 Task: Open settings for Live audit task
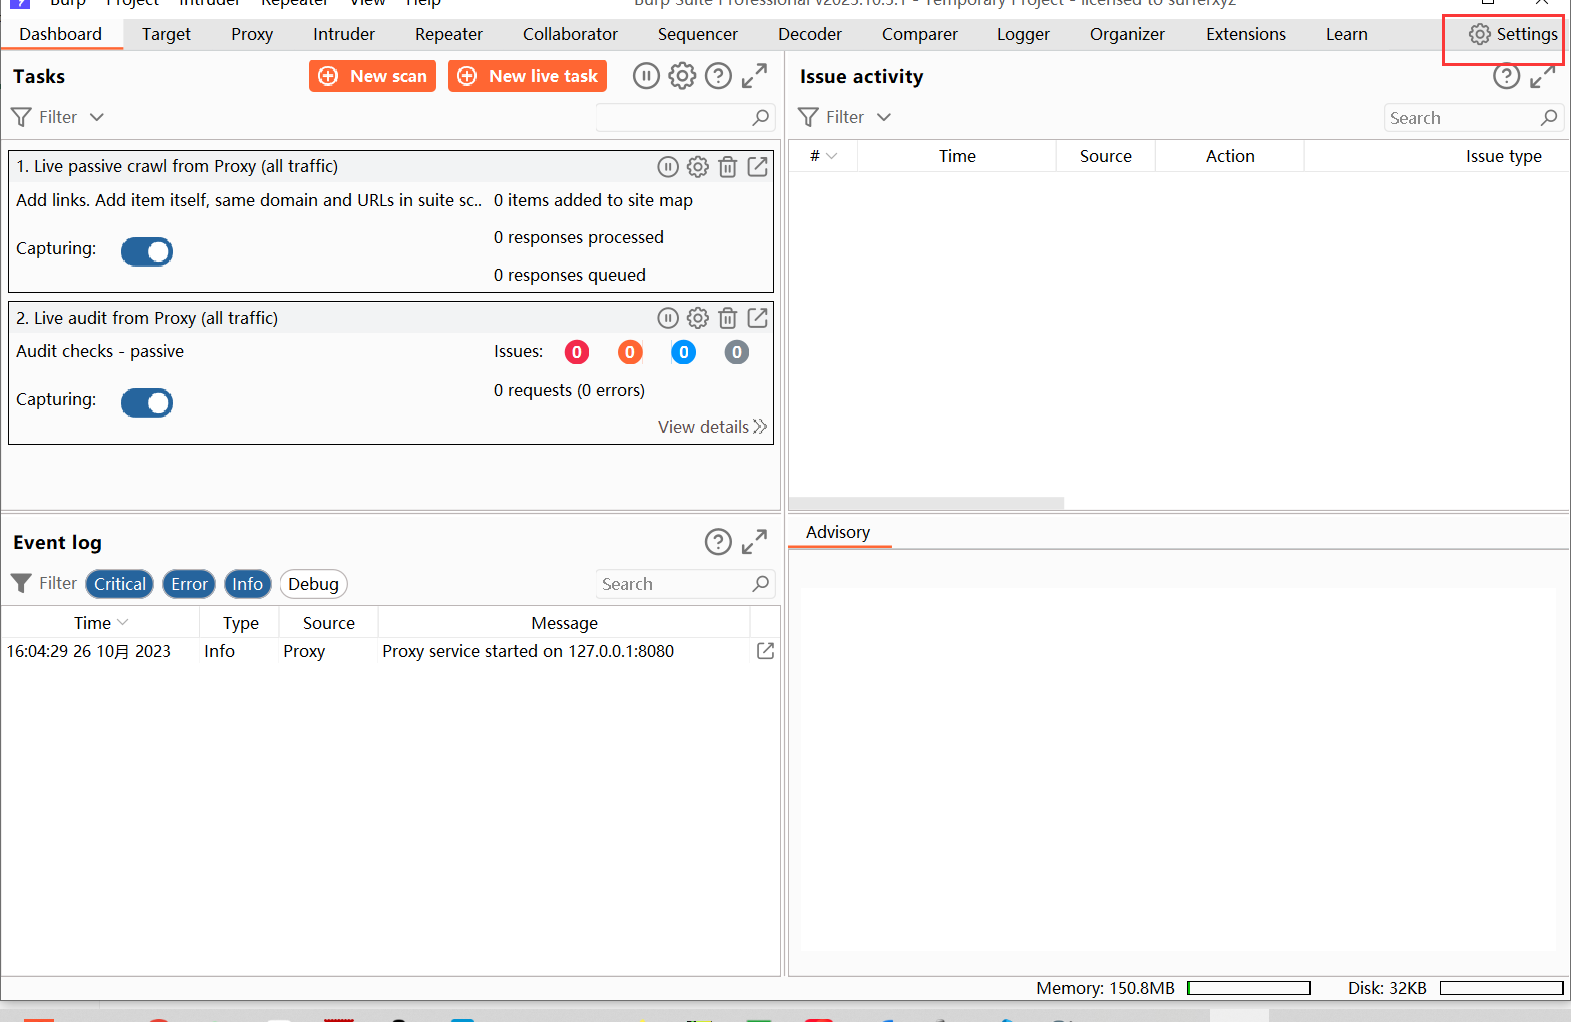tap(698, 318)
